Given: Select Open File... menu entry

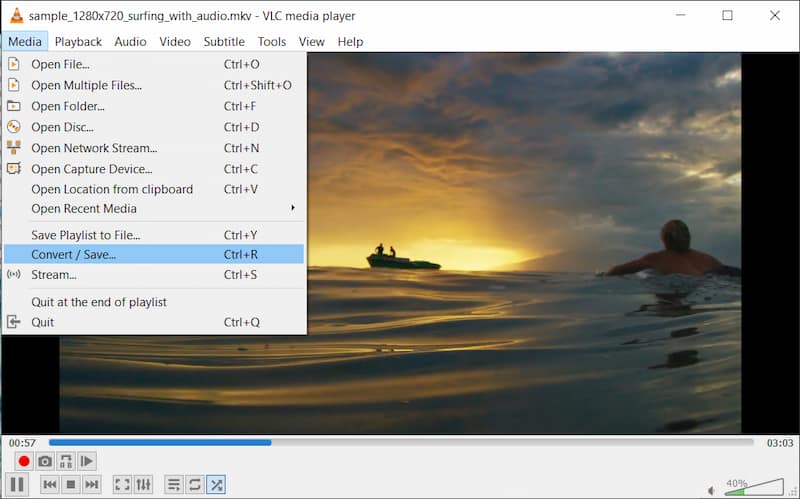Looking at the screenshot, I should (x=154, y=64).
